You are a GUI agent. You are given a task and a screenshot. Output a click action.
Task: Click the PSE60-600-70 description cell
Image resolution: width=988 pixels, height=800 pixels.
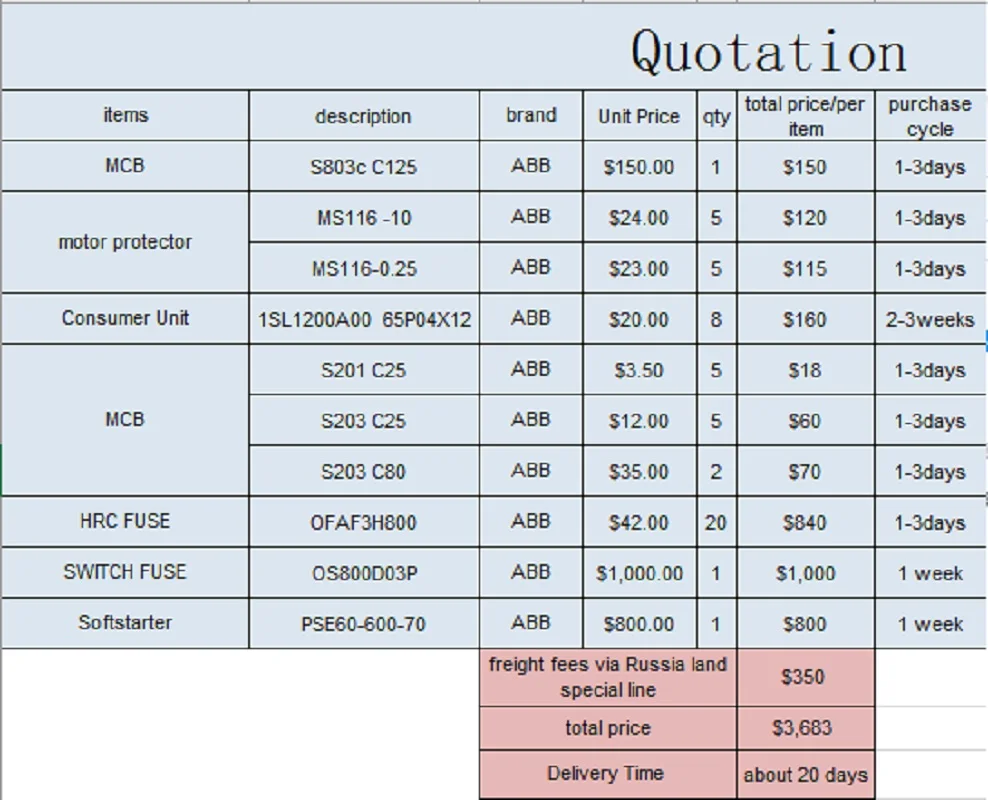click(x=363, y=624)
